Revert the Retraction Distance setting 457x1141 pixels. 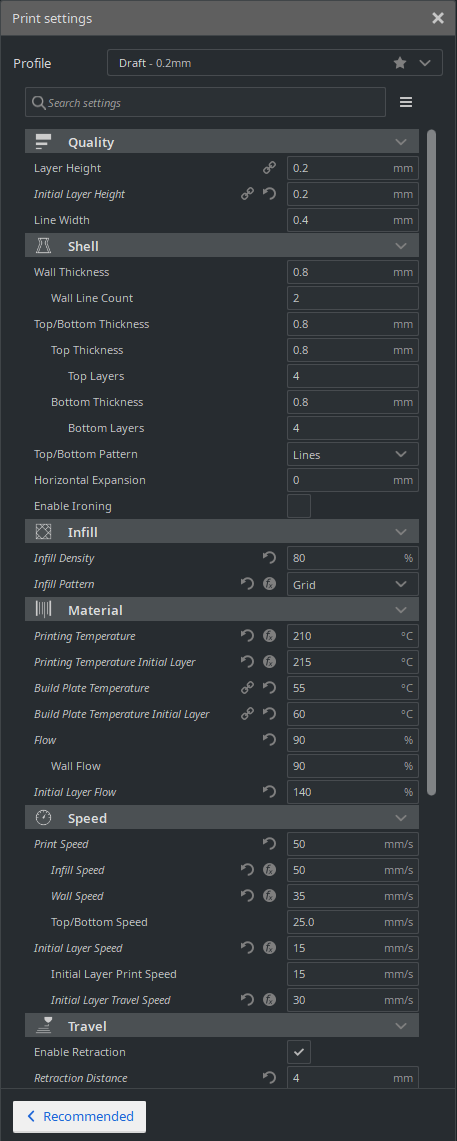click(269, 1078)
